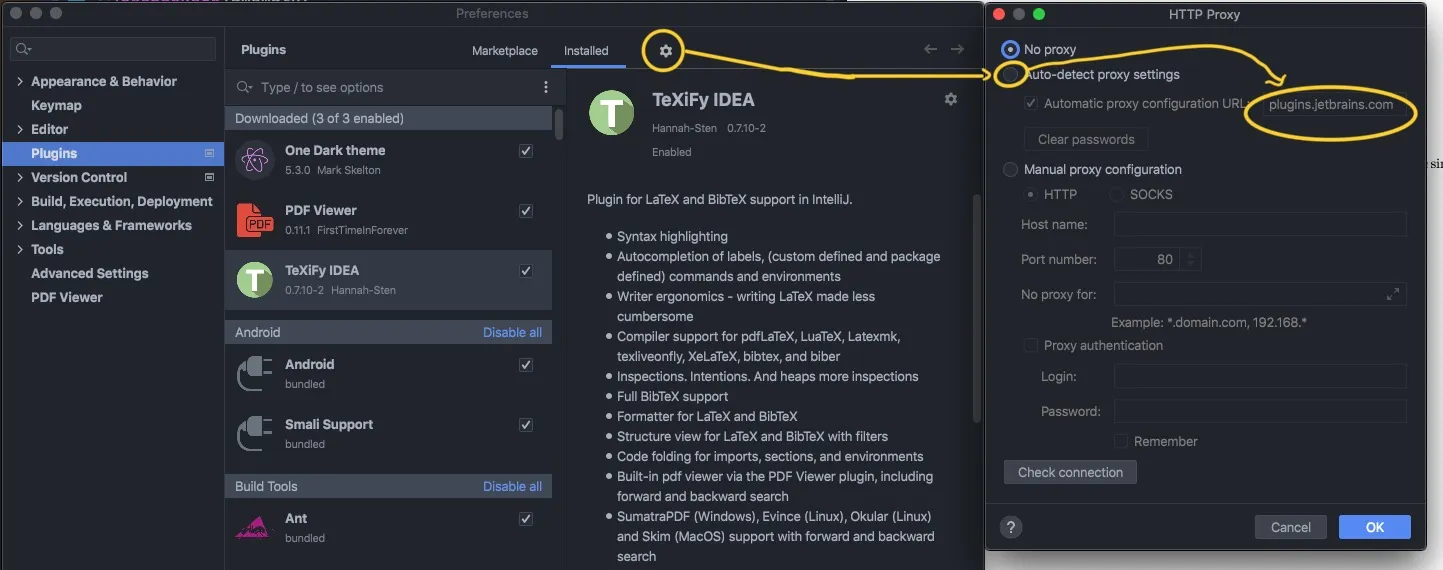Switch to the Marketplace tab

coord(504,51)
